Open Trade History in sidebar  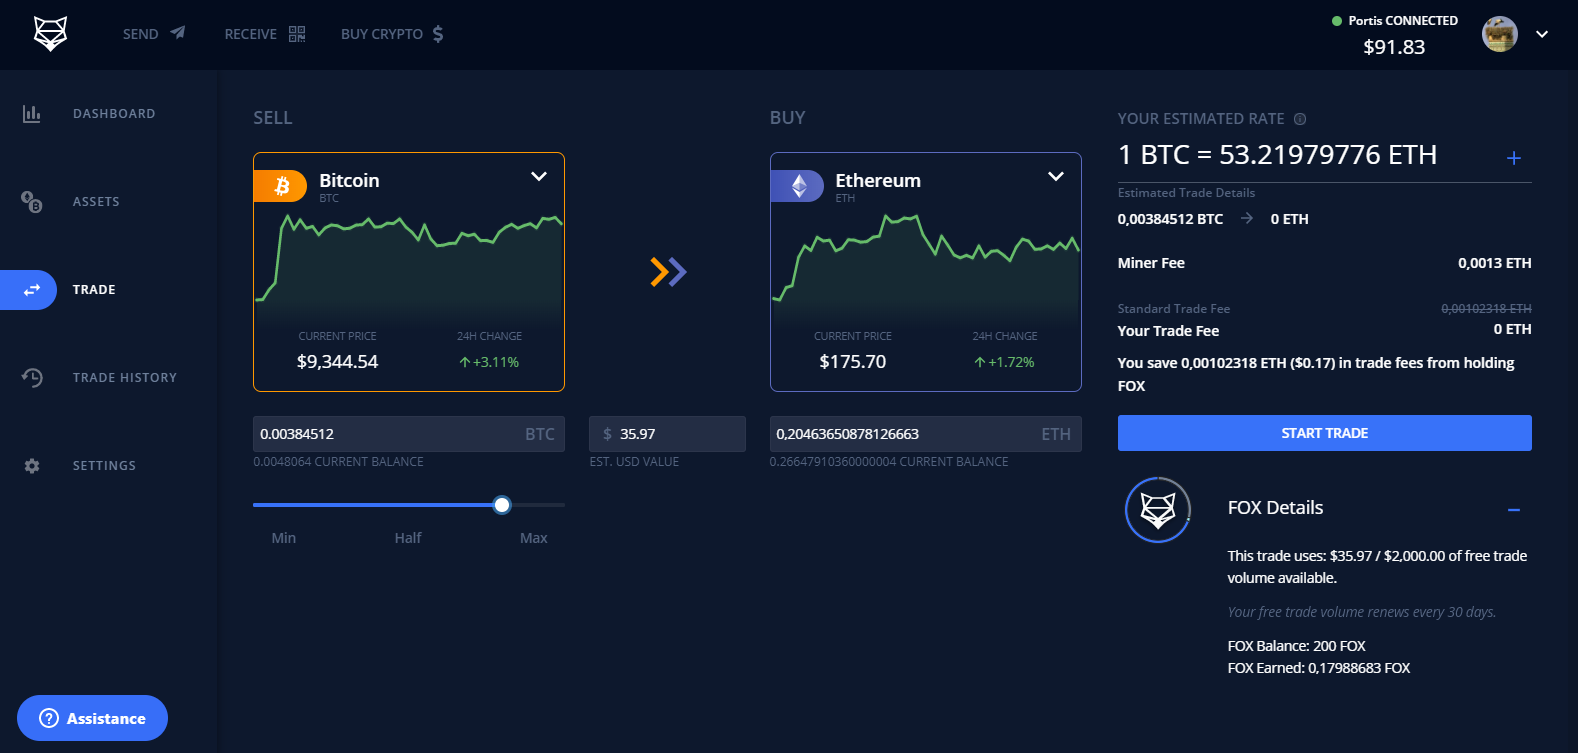[125, 378]
